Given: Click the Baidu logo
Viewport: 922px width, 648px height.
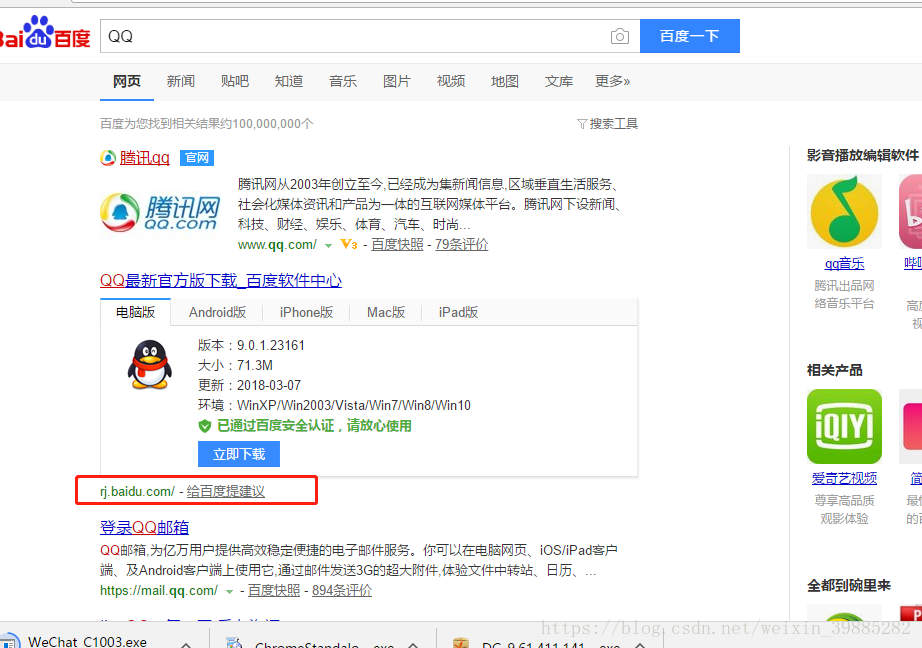Looking at the screenshot, I should click(x=45, y=33).
